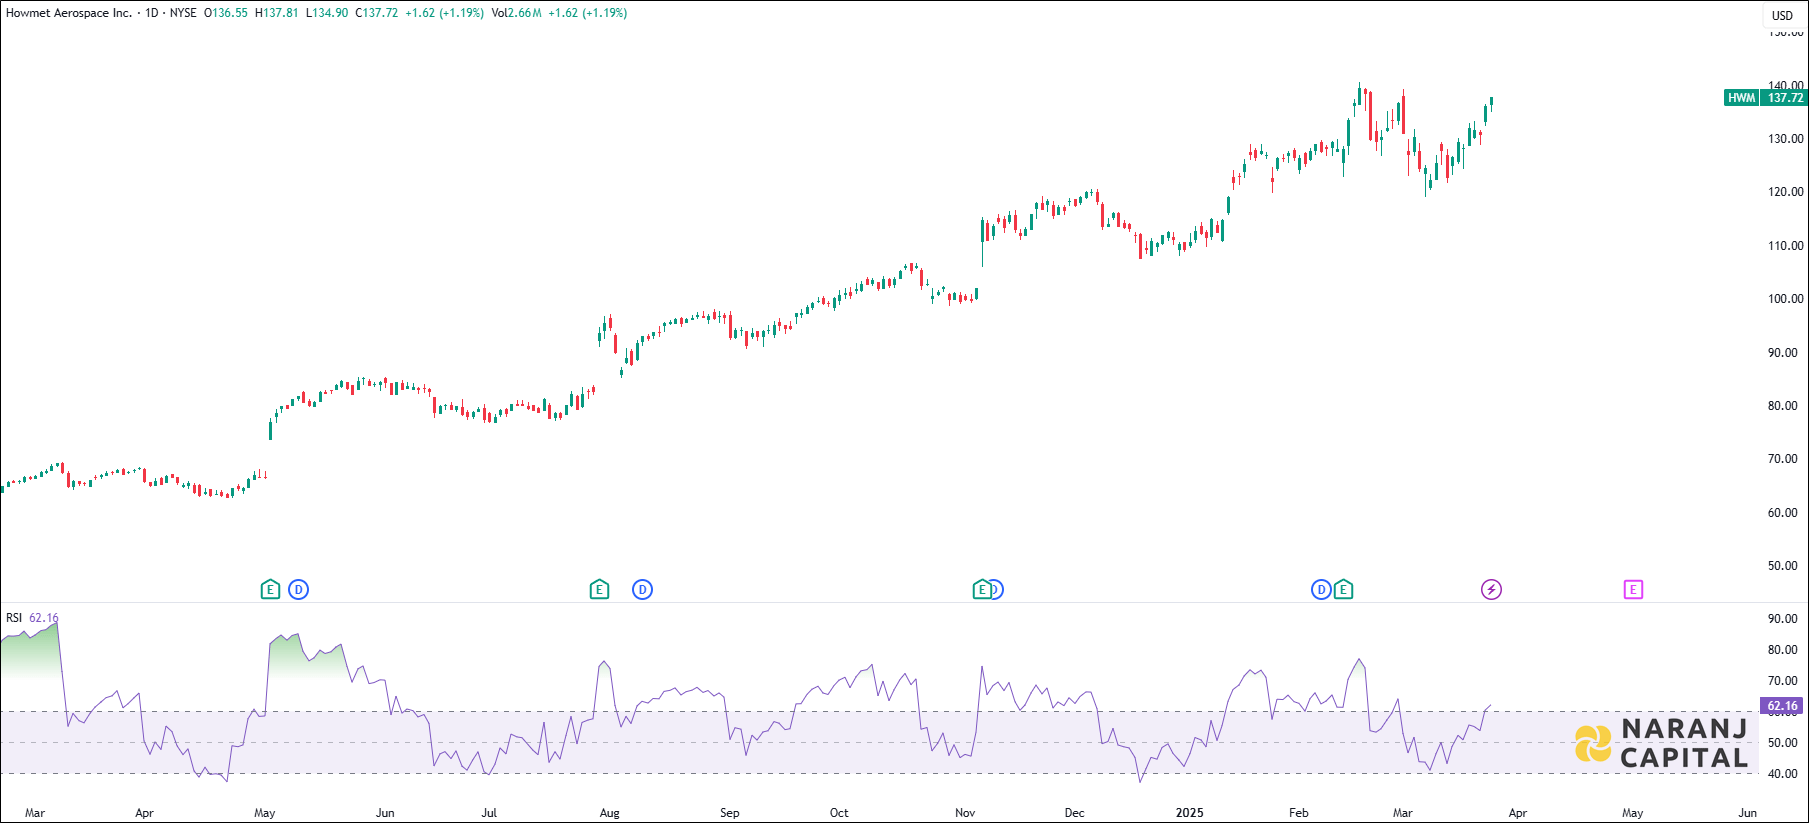
Task: Click the blue dividend D marker near May 2024
Action: (298, 589)
